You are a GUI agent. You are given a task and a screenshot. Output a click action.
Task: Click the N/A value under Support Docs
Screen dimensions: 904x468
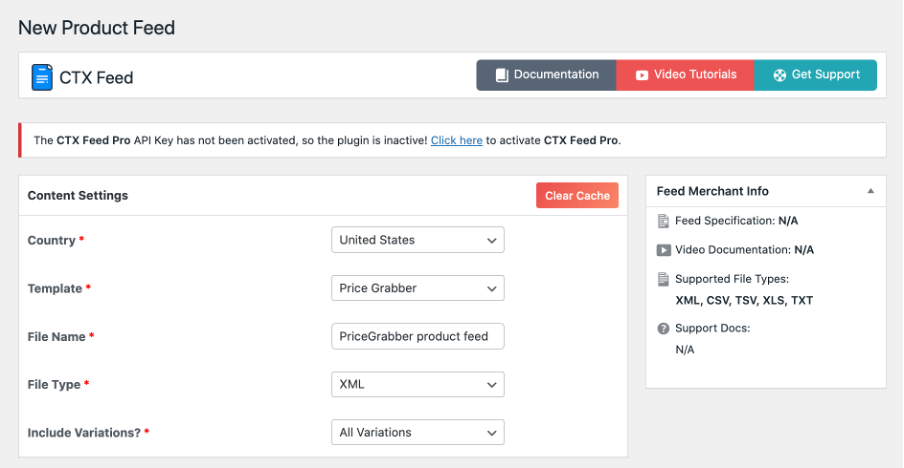[x=685, y=349]
